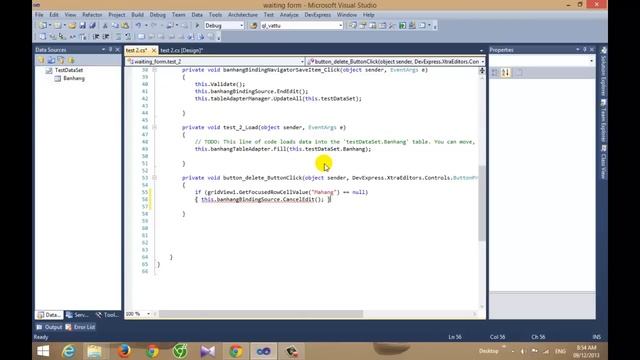This screenshot has width=640, height=360.
Task: Click the ENG language indicator in the tray
Action: pyautogui.click(x=560, y=351)
